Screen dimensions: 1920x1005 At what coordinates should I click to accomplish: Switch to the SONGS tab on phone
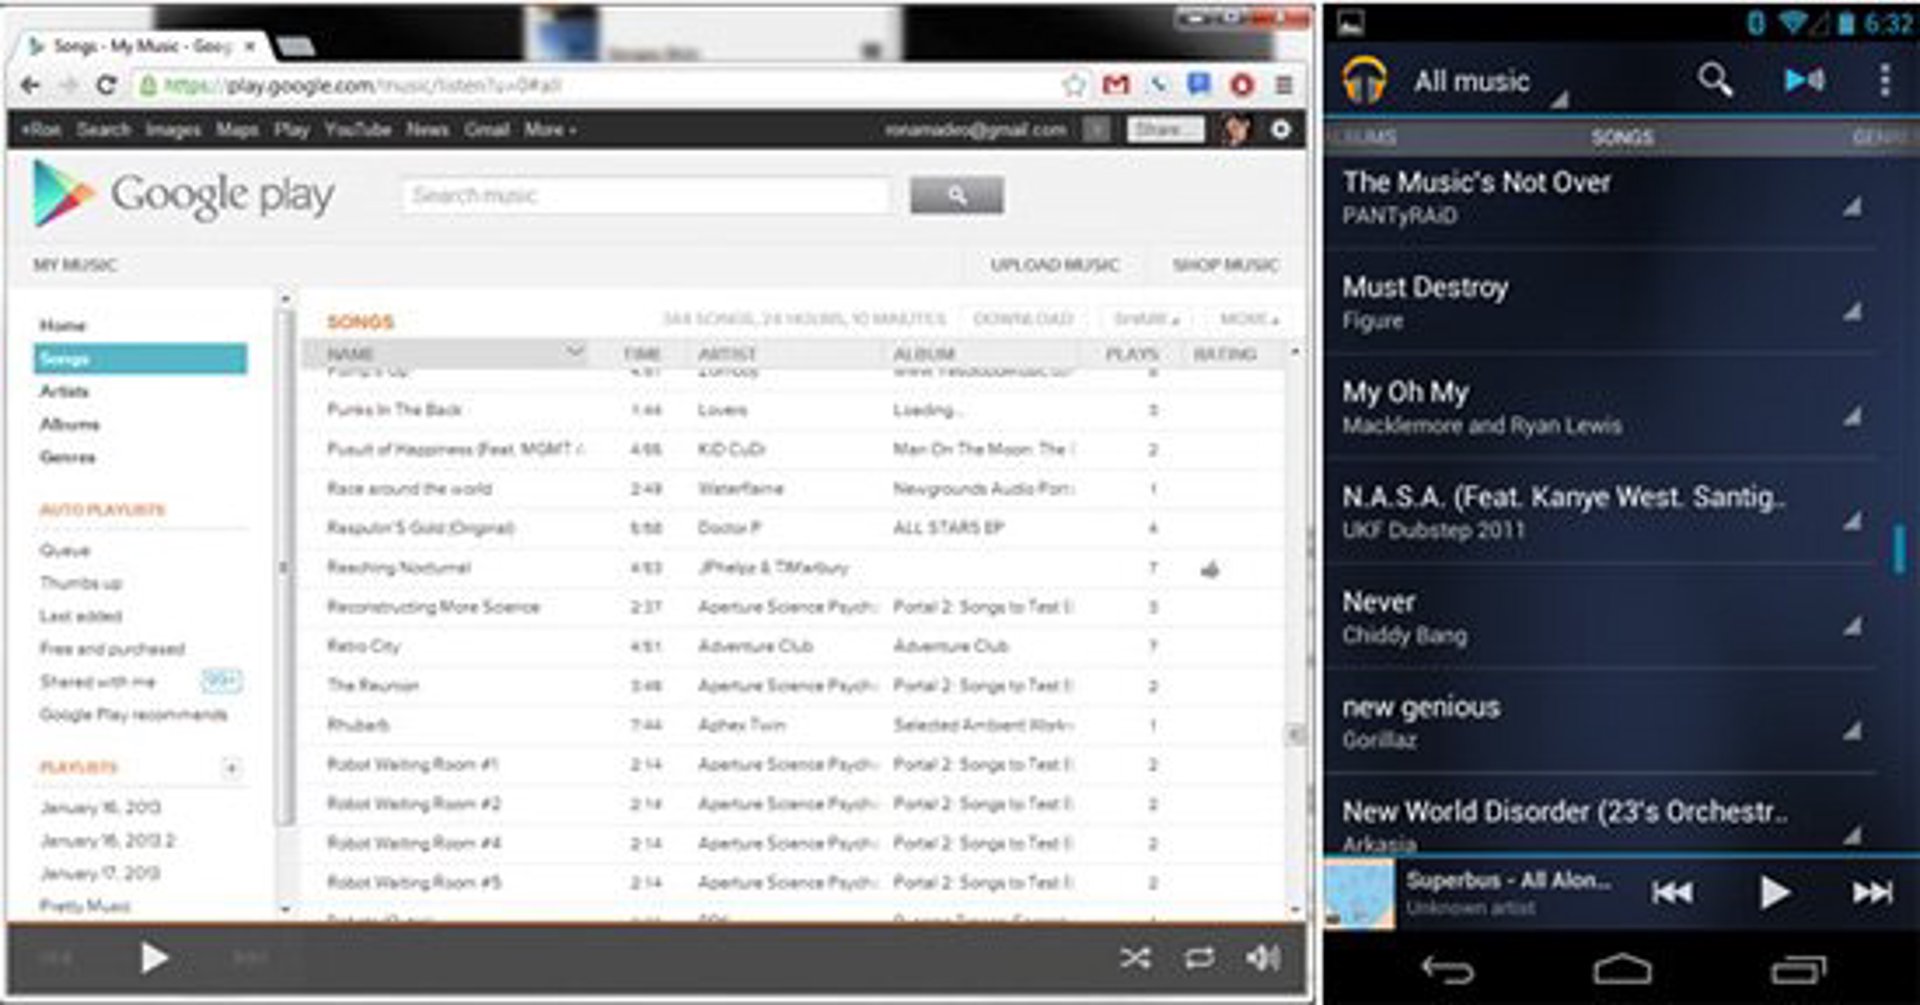[1622, 137]
